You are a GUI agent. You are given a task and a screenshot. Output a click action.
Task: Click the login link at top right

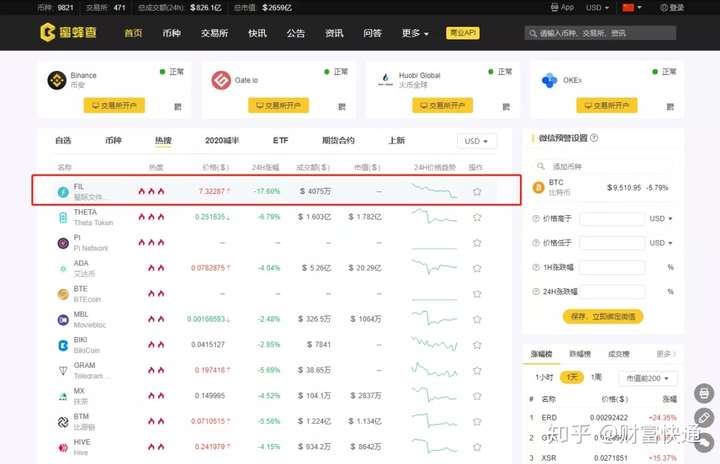[x=672, y=7]
